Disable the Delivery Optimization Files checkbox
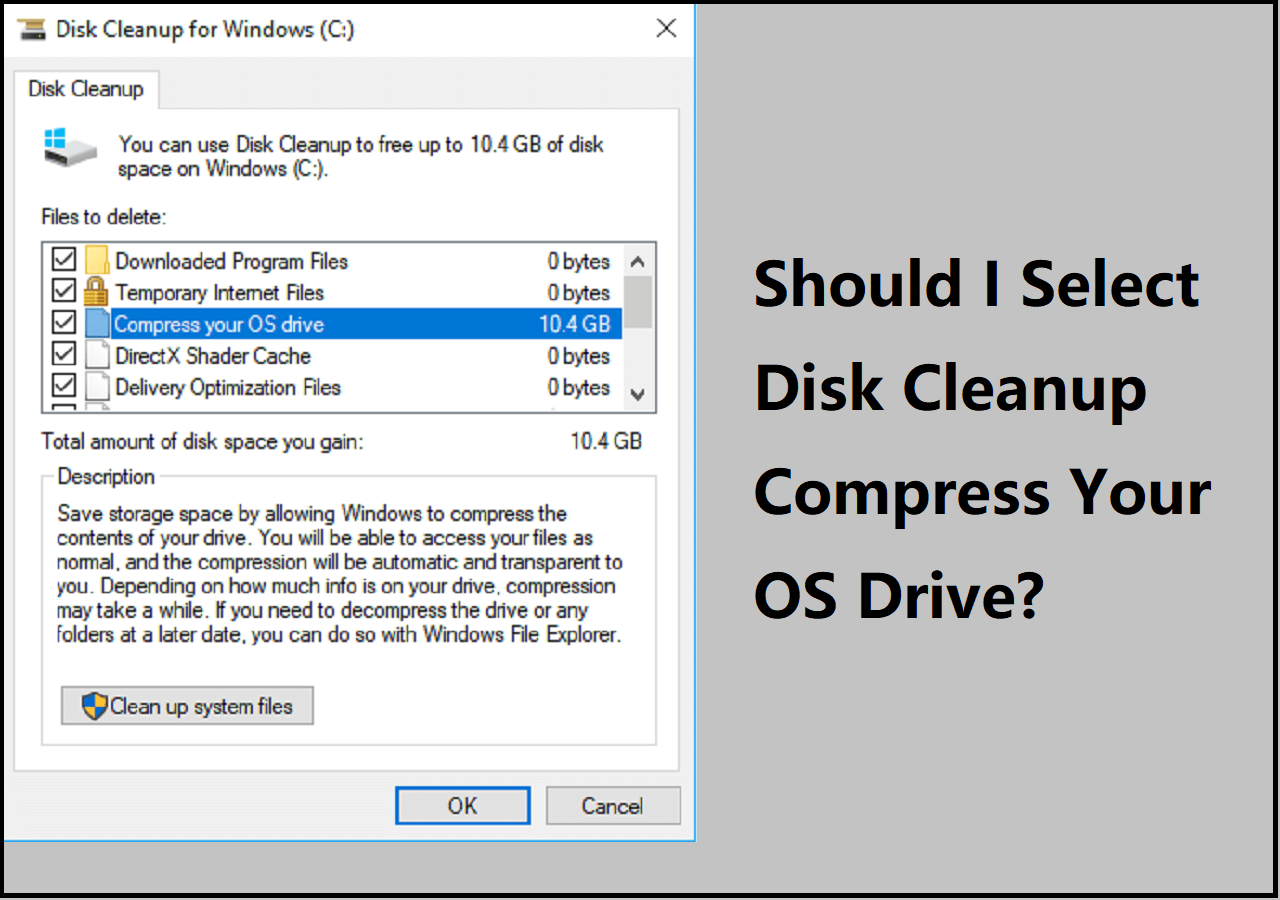Viewport: 1280px width, 900px height. click(x=64, y=386)
